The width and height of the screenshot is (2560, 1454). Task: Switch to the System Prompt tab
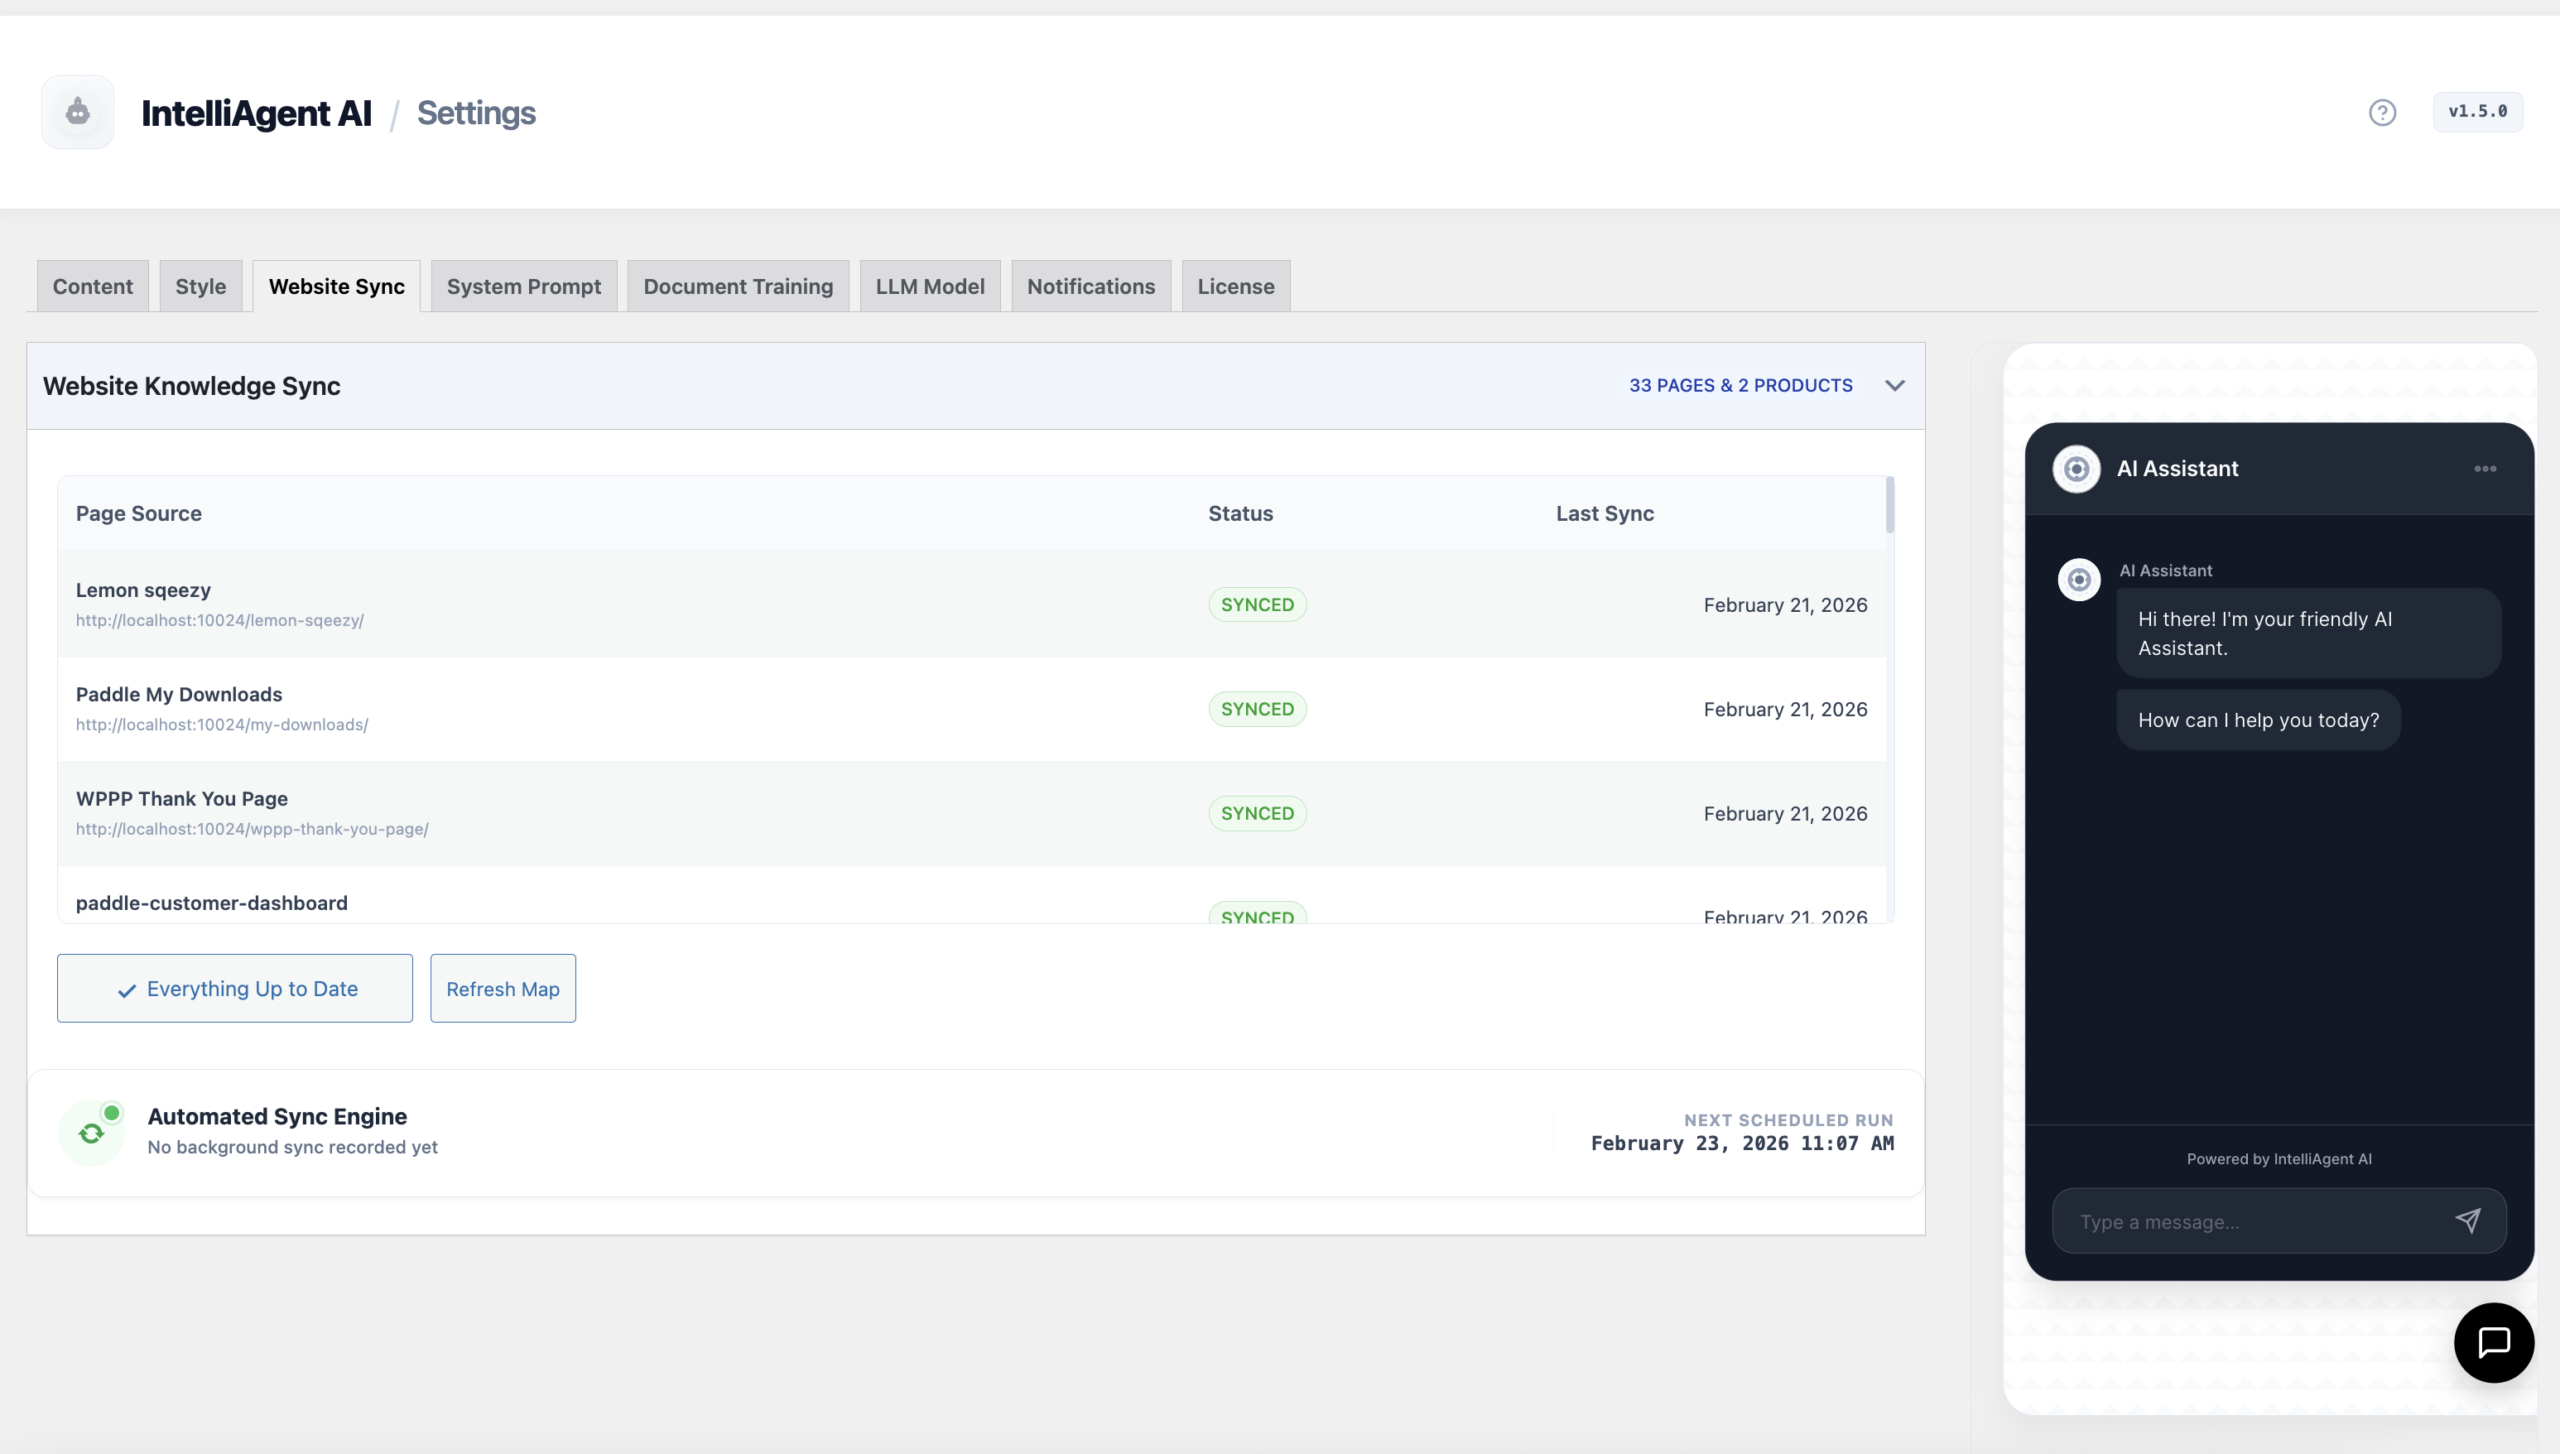pyautogui.click(x=524, y=286)
